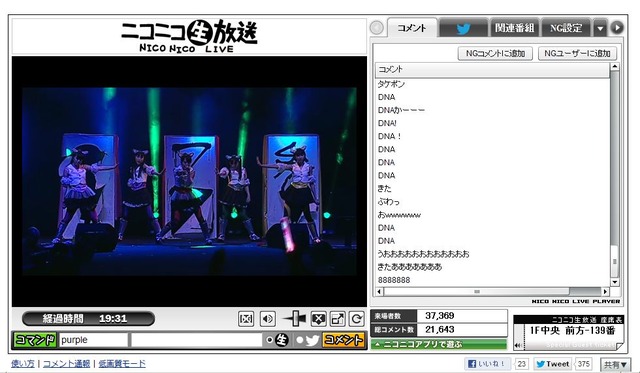Open the コメント通報 link

pyautogui.click(x=67, y=364)
